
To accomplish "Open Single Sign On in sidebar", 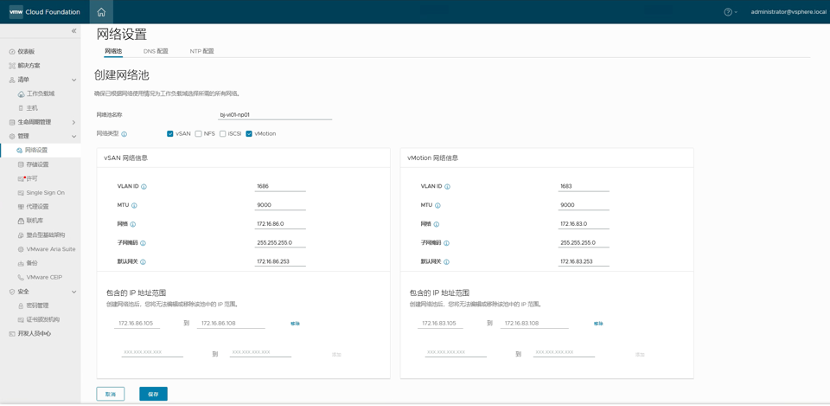I will (46, 193).
